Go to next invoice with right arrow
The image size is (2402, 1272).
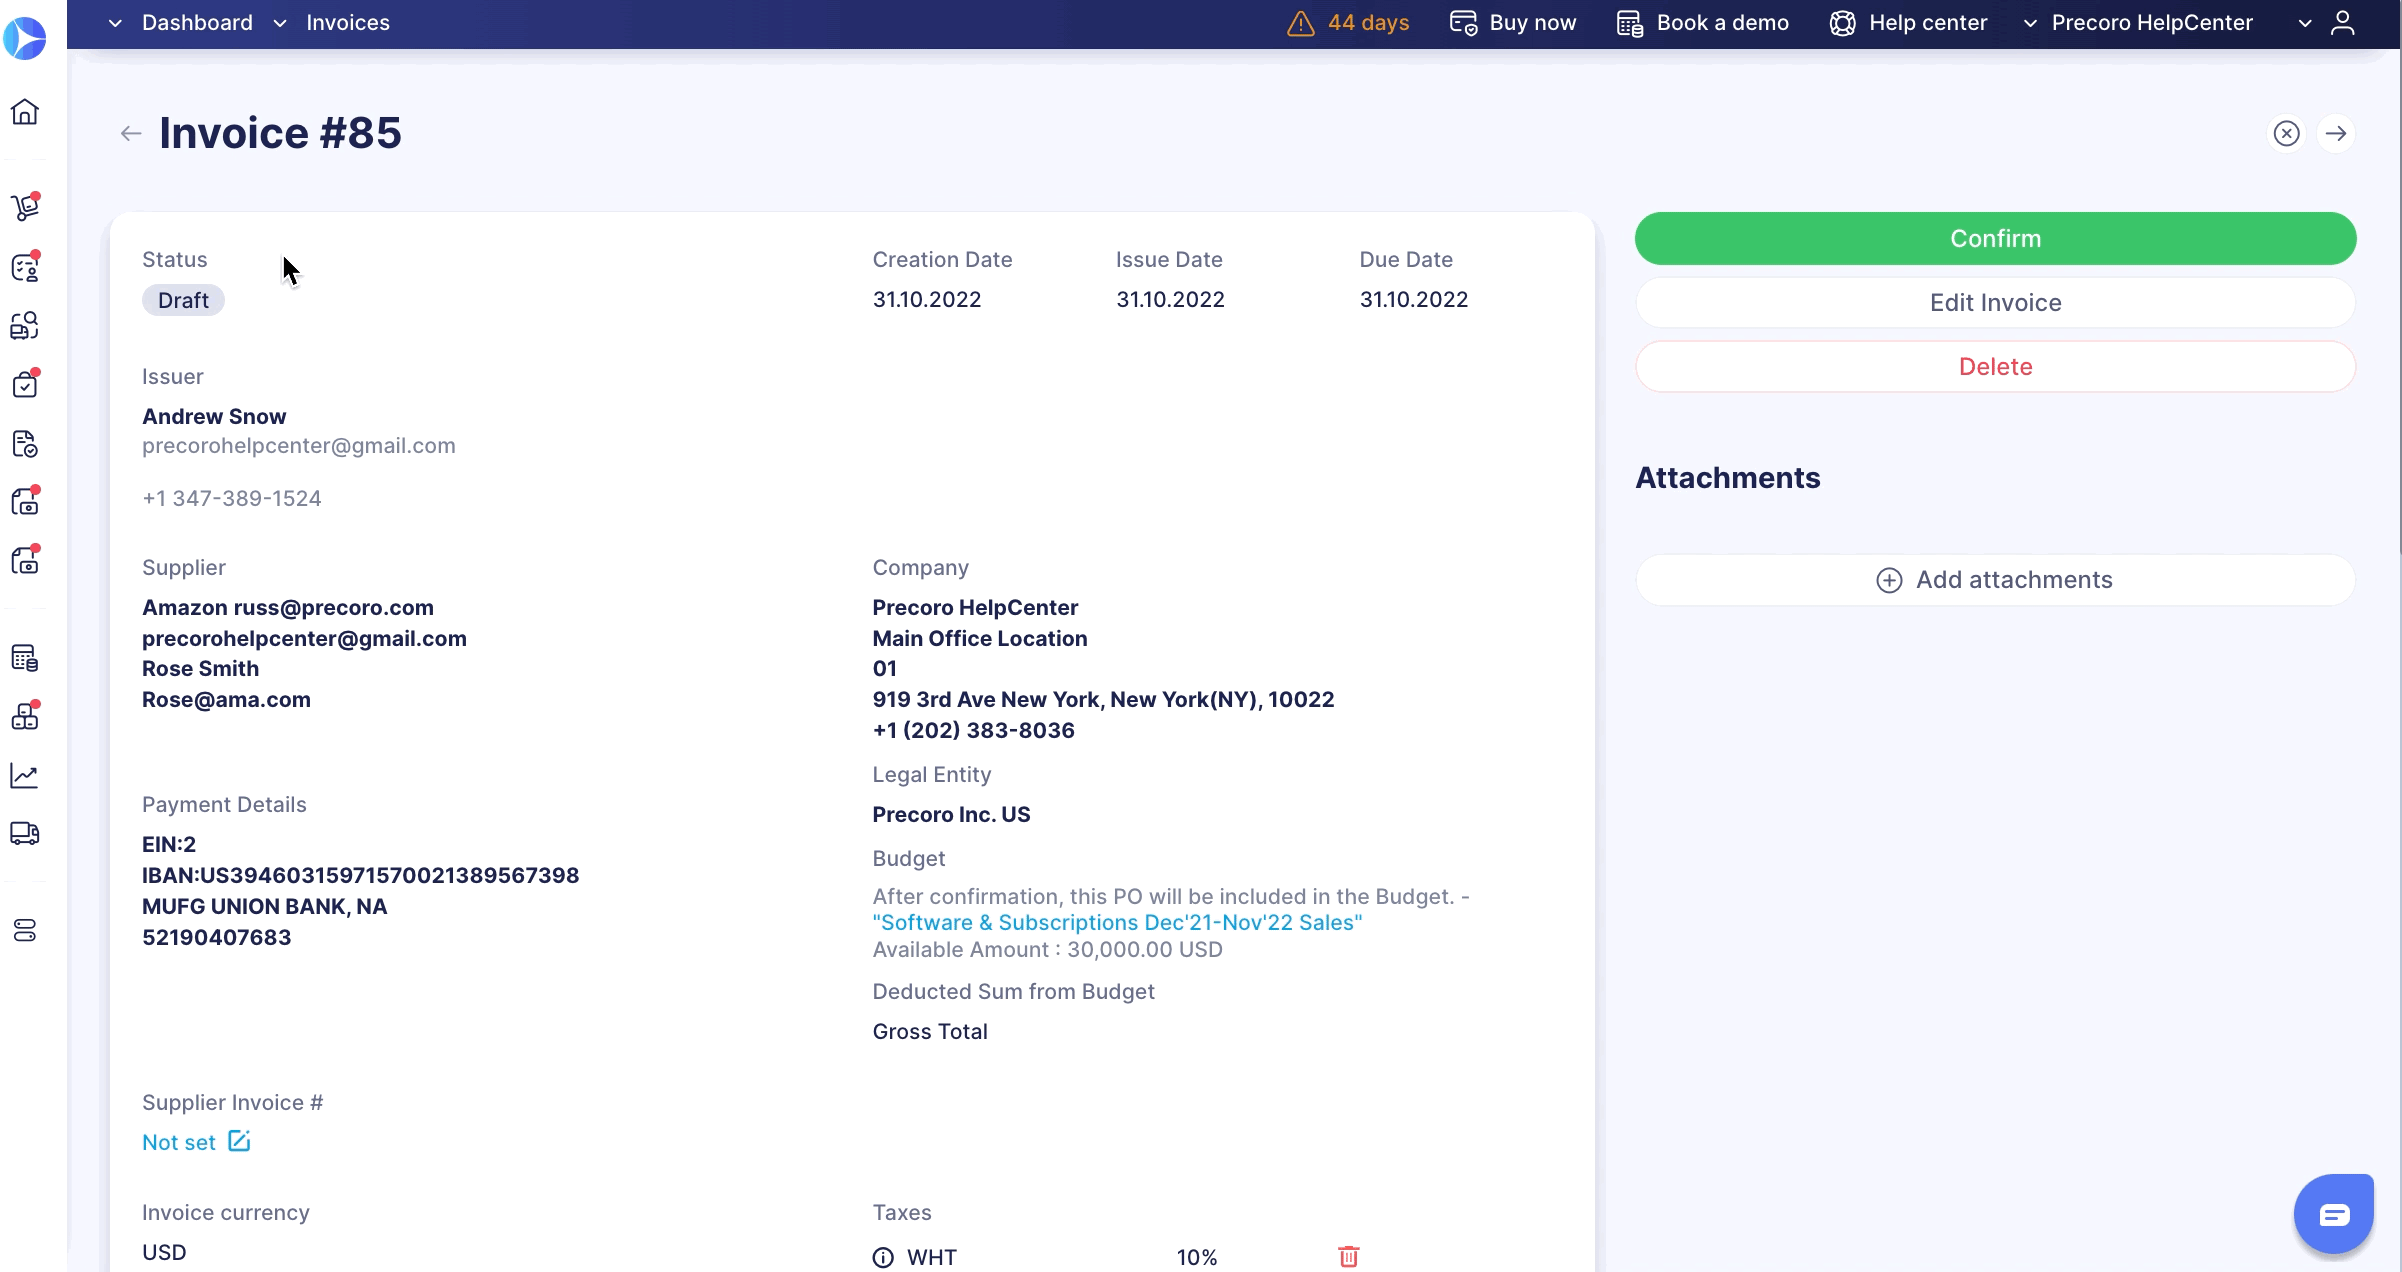(x=2336, y=133)
